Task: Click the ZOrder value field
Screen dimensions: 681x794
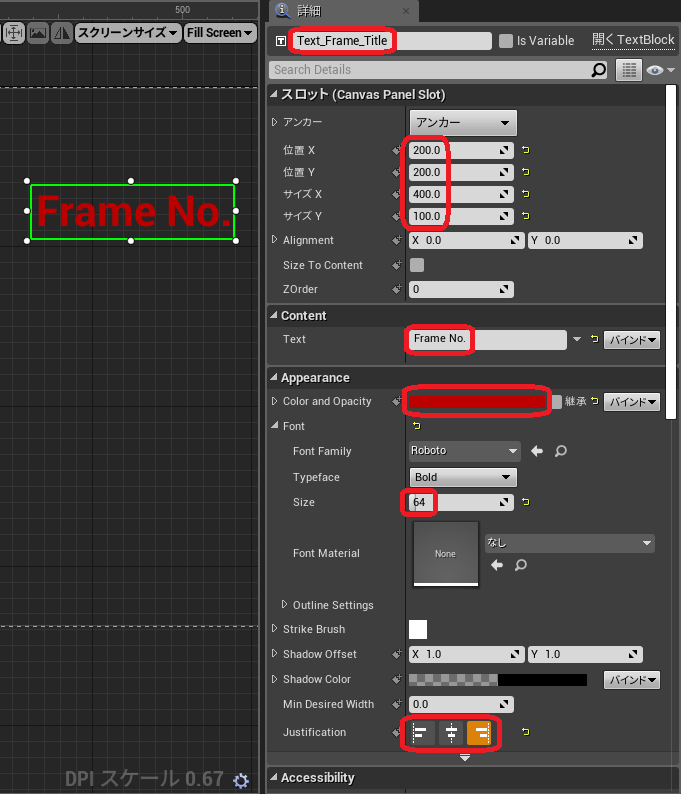Action: (461, 290)
